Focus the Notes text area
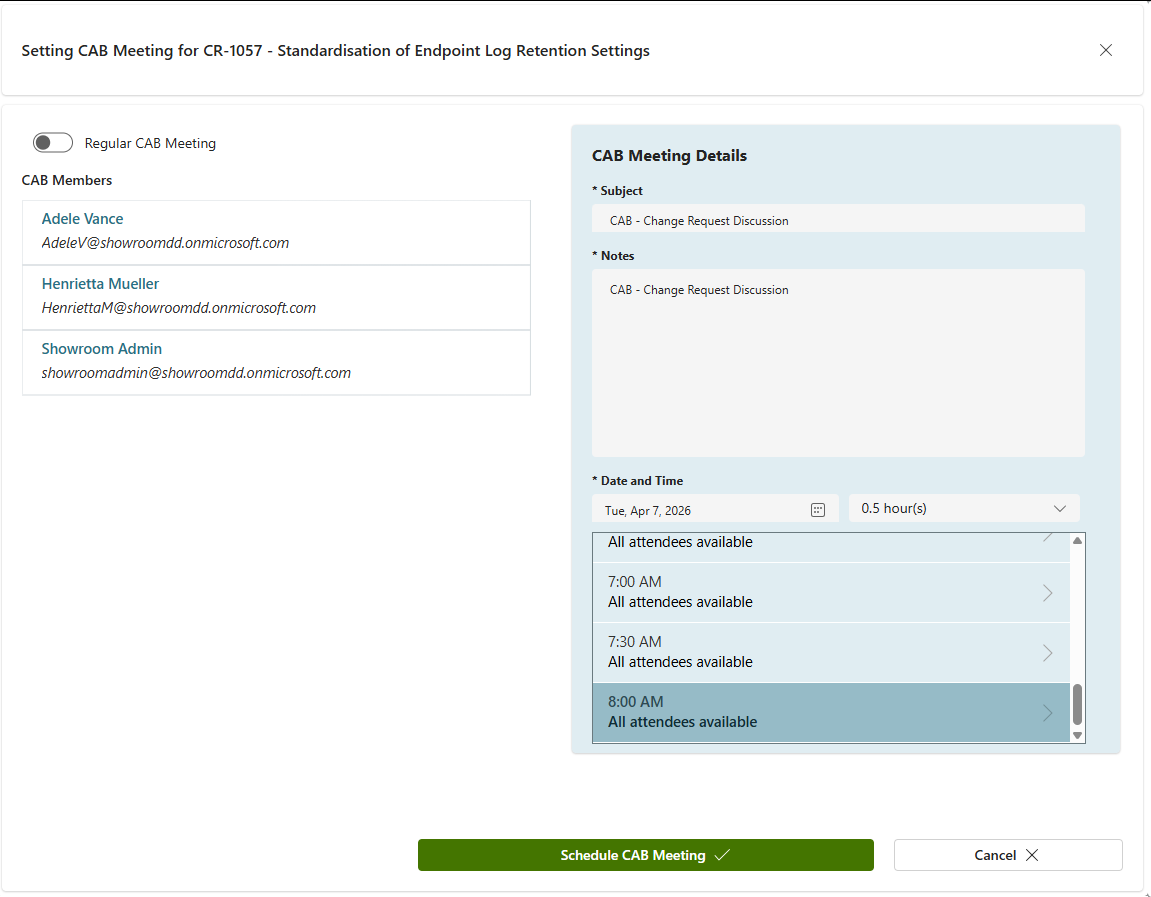This screenshot has height=897, width=1151. coord(838,362)
